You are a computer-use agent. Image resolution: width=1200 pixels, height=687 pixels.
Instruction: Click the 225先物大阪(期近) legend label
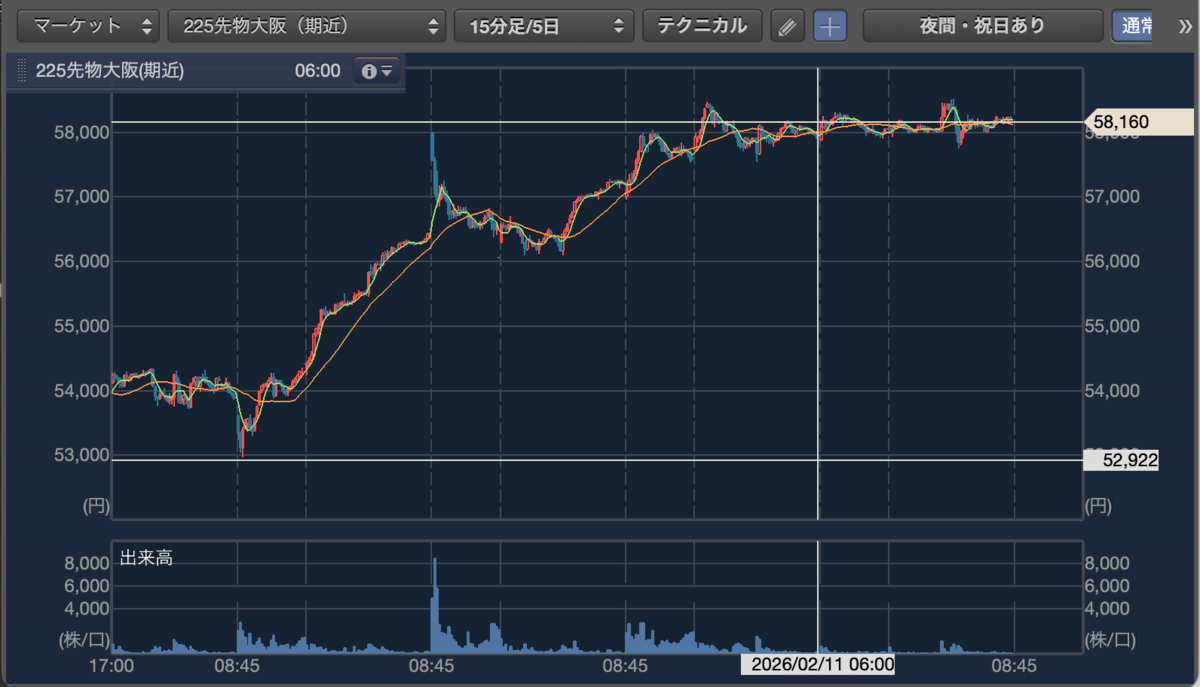(x=109, y=72)
